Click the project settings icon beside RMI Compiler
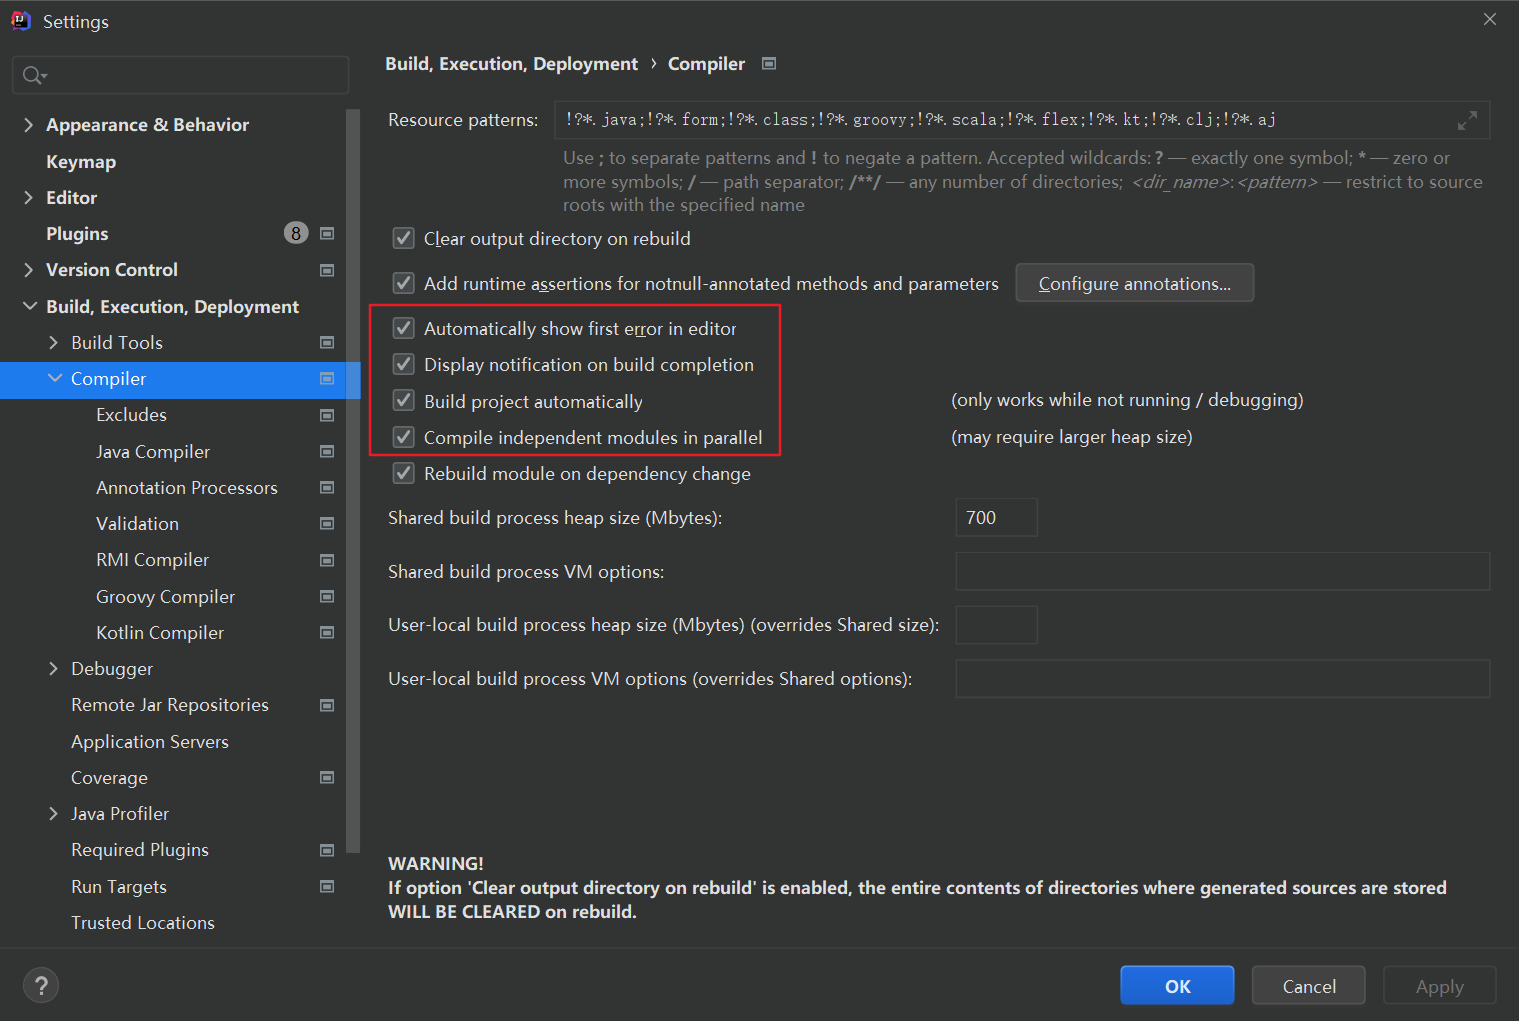This screenshot has height=1021, width=1519. [x=327, y=560]
